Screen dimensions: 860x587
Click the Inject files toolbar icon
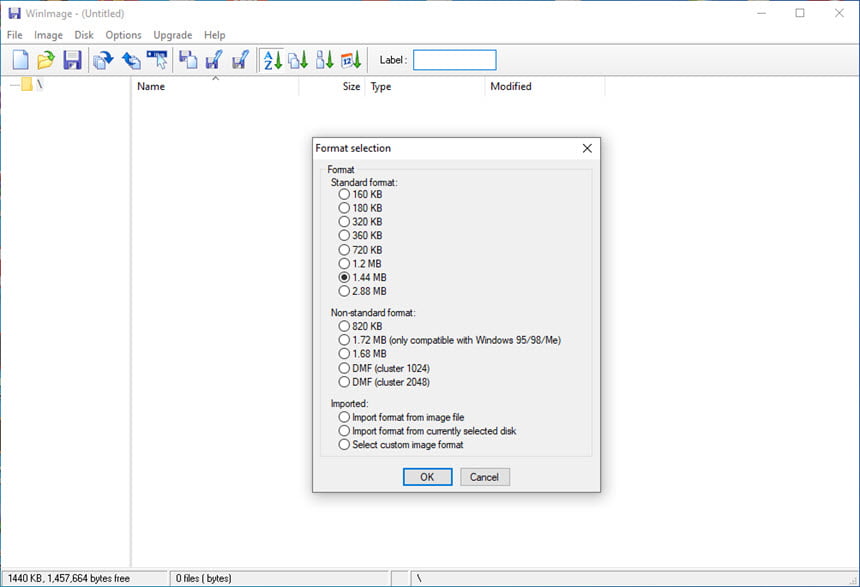(103, 60)
